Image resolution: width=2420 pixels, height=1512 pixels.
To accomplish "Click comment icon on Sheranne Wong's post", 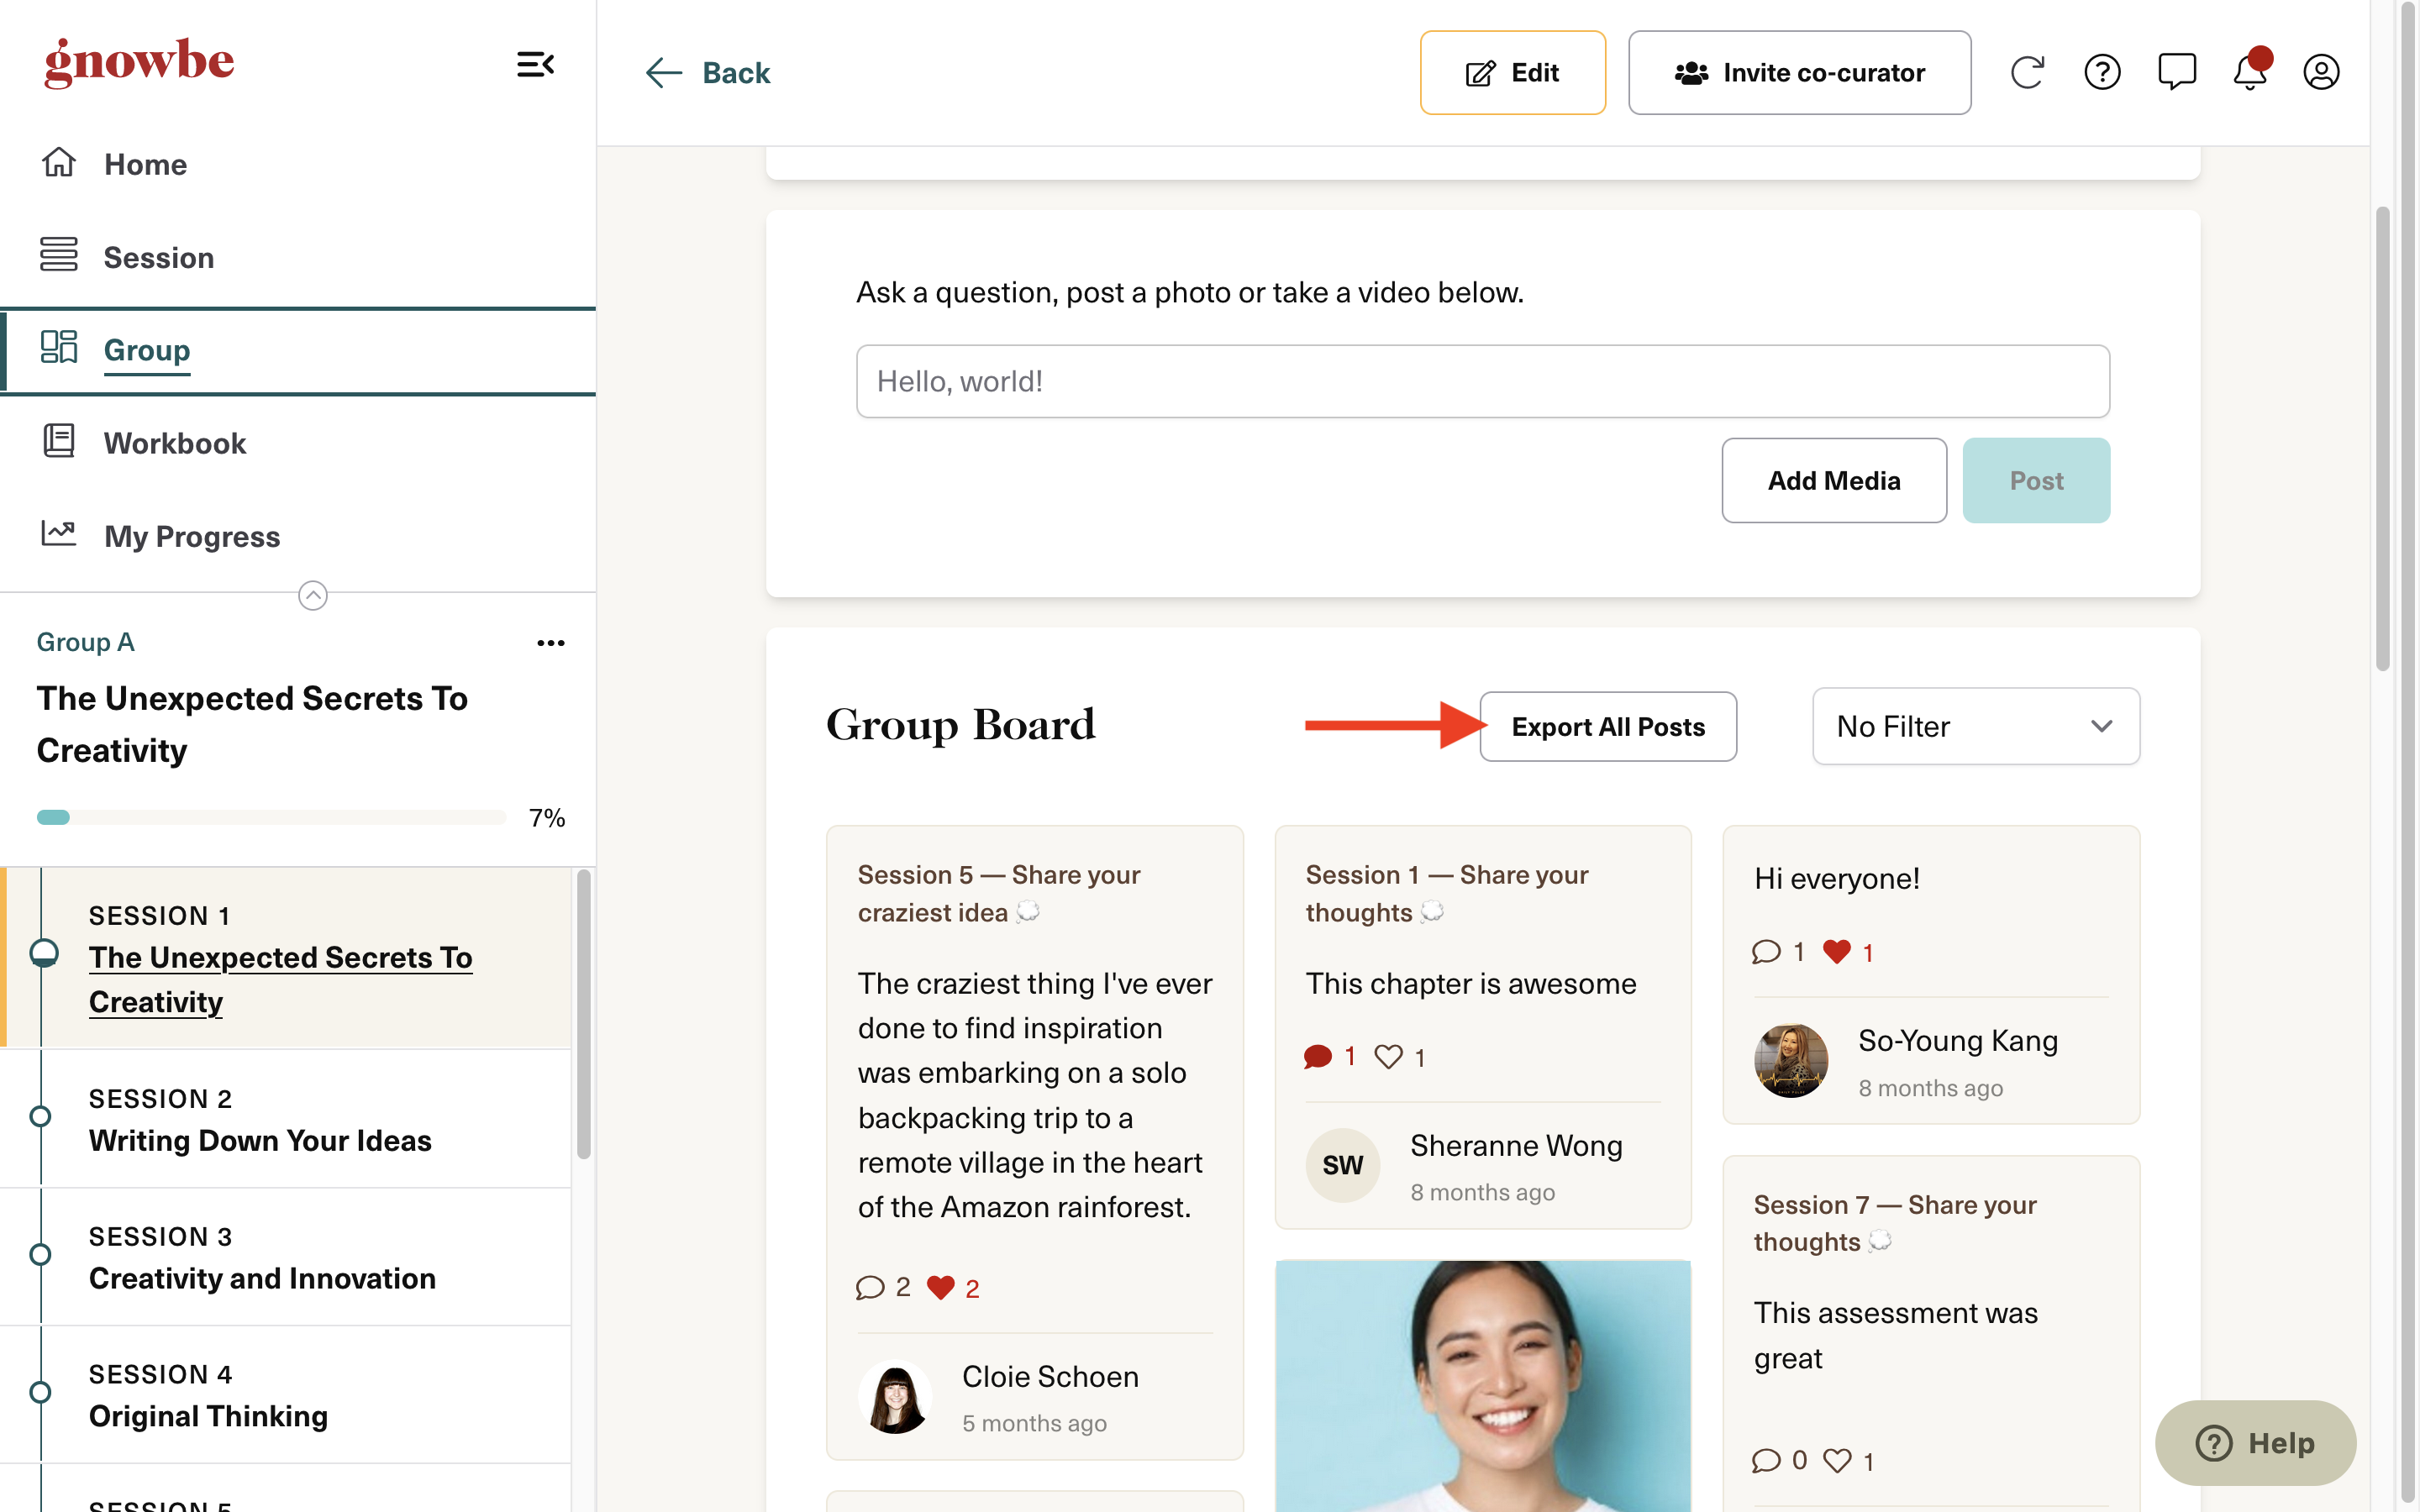I will click(1318, 1056).
